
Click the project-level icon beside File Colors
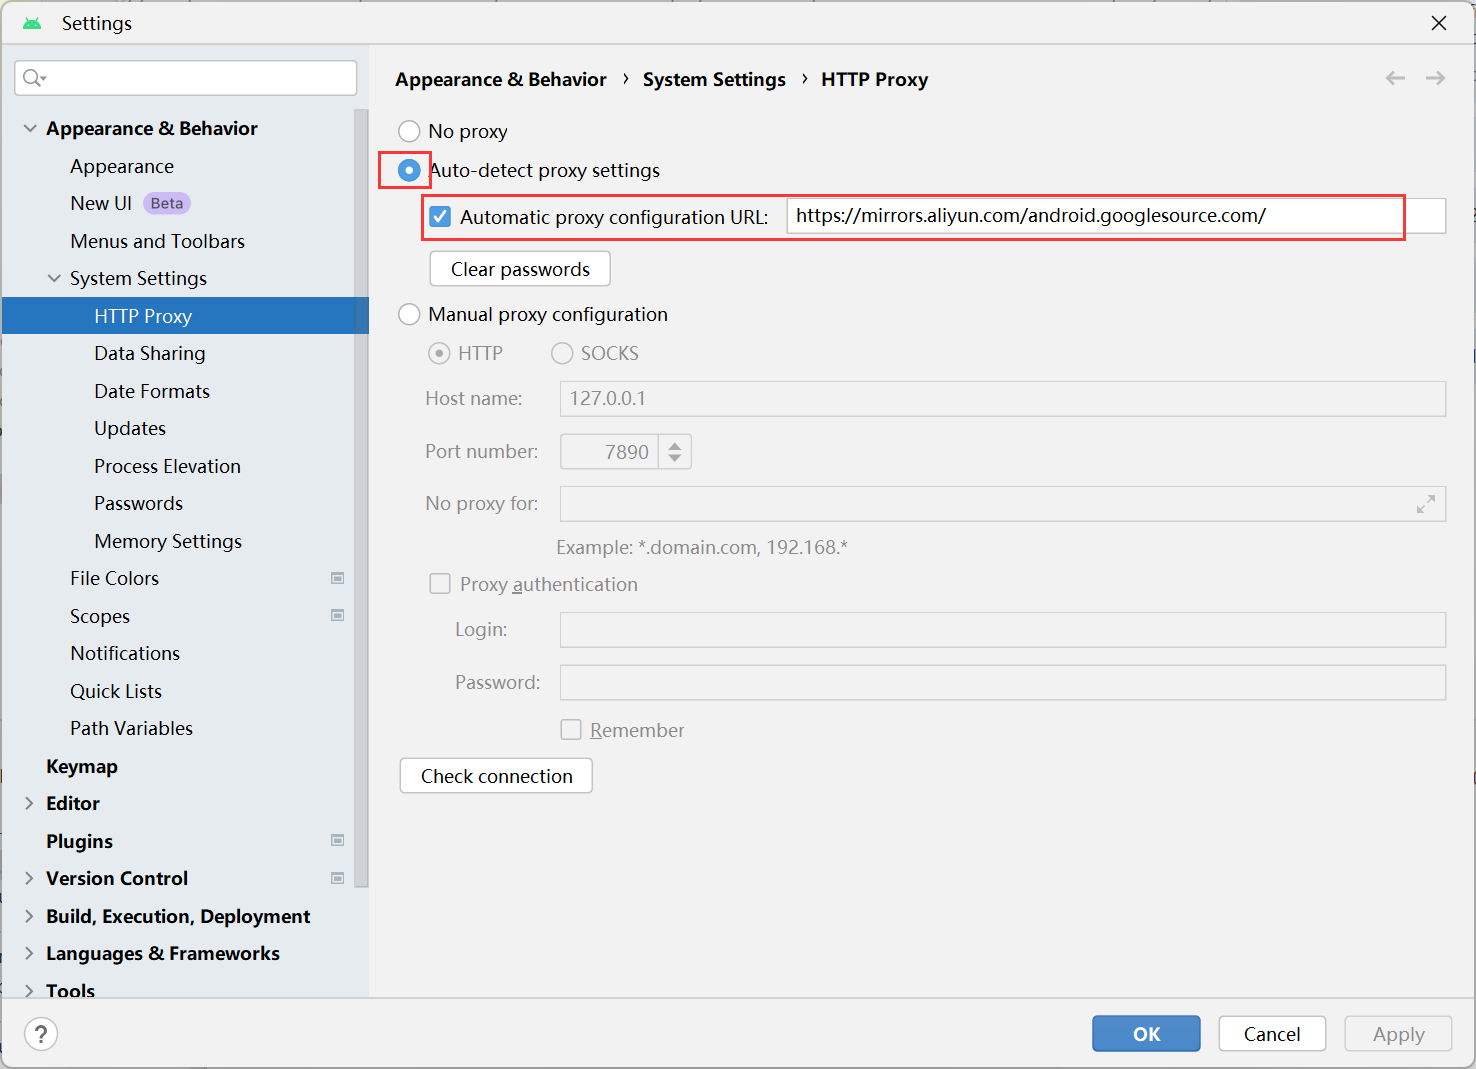coord(338,578)
